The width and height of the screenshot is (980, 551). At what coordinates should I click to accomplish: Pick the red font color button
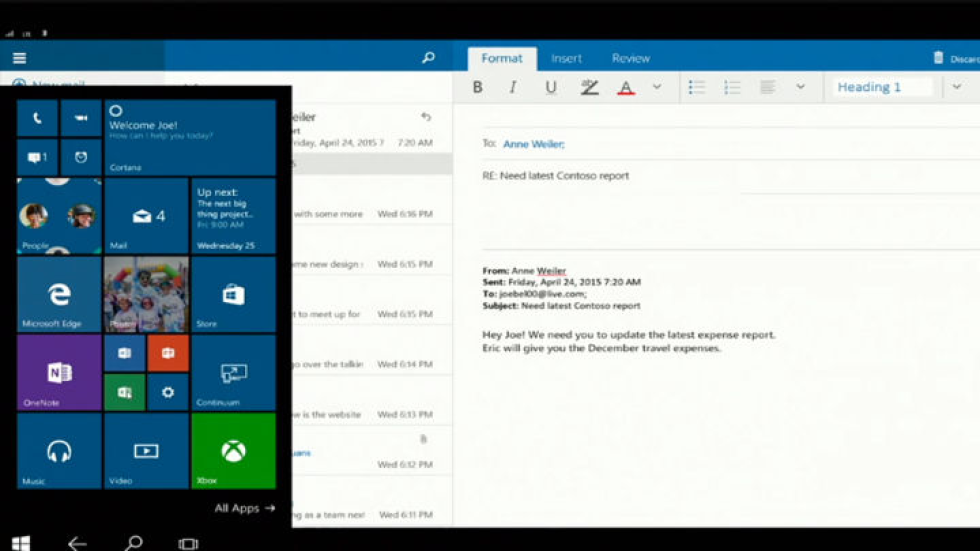[626, 88]
